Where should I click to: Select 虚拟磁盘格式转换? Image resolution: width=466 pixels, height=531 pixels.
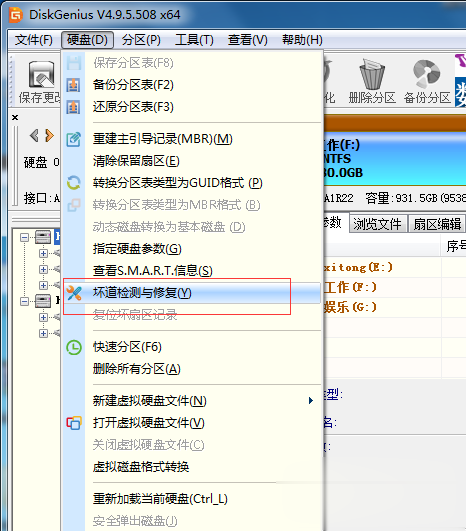[192, 467]
